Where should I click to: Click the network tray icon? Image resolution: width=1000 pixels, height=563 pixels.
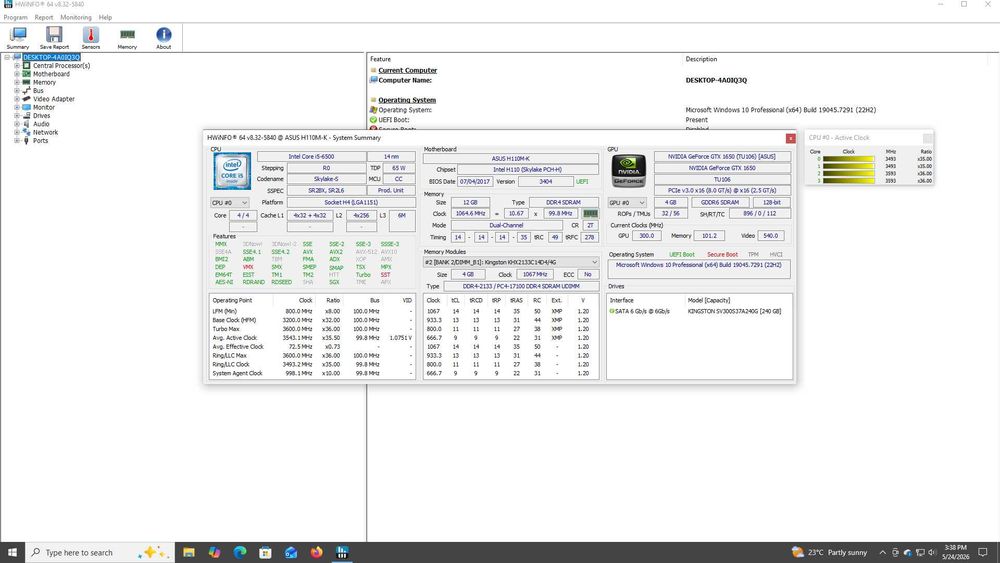tap(920, 552)
